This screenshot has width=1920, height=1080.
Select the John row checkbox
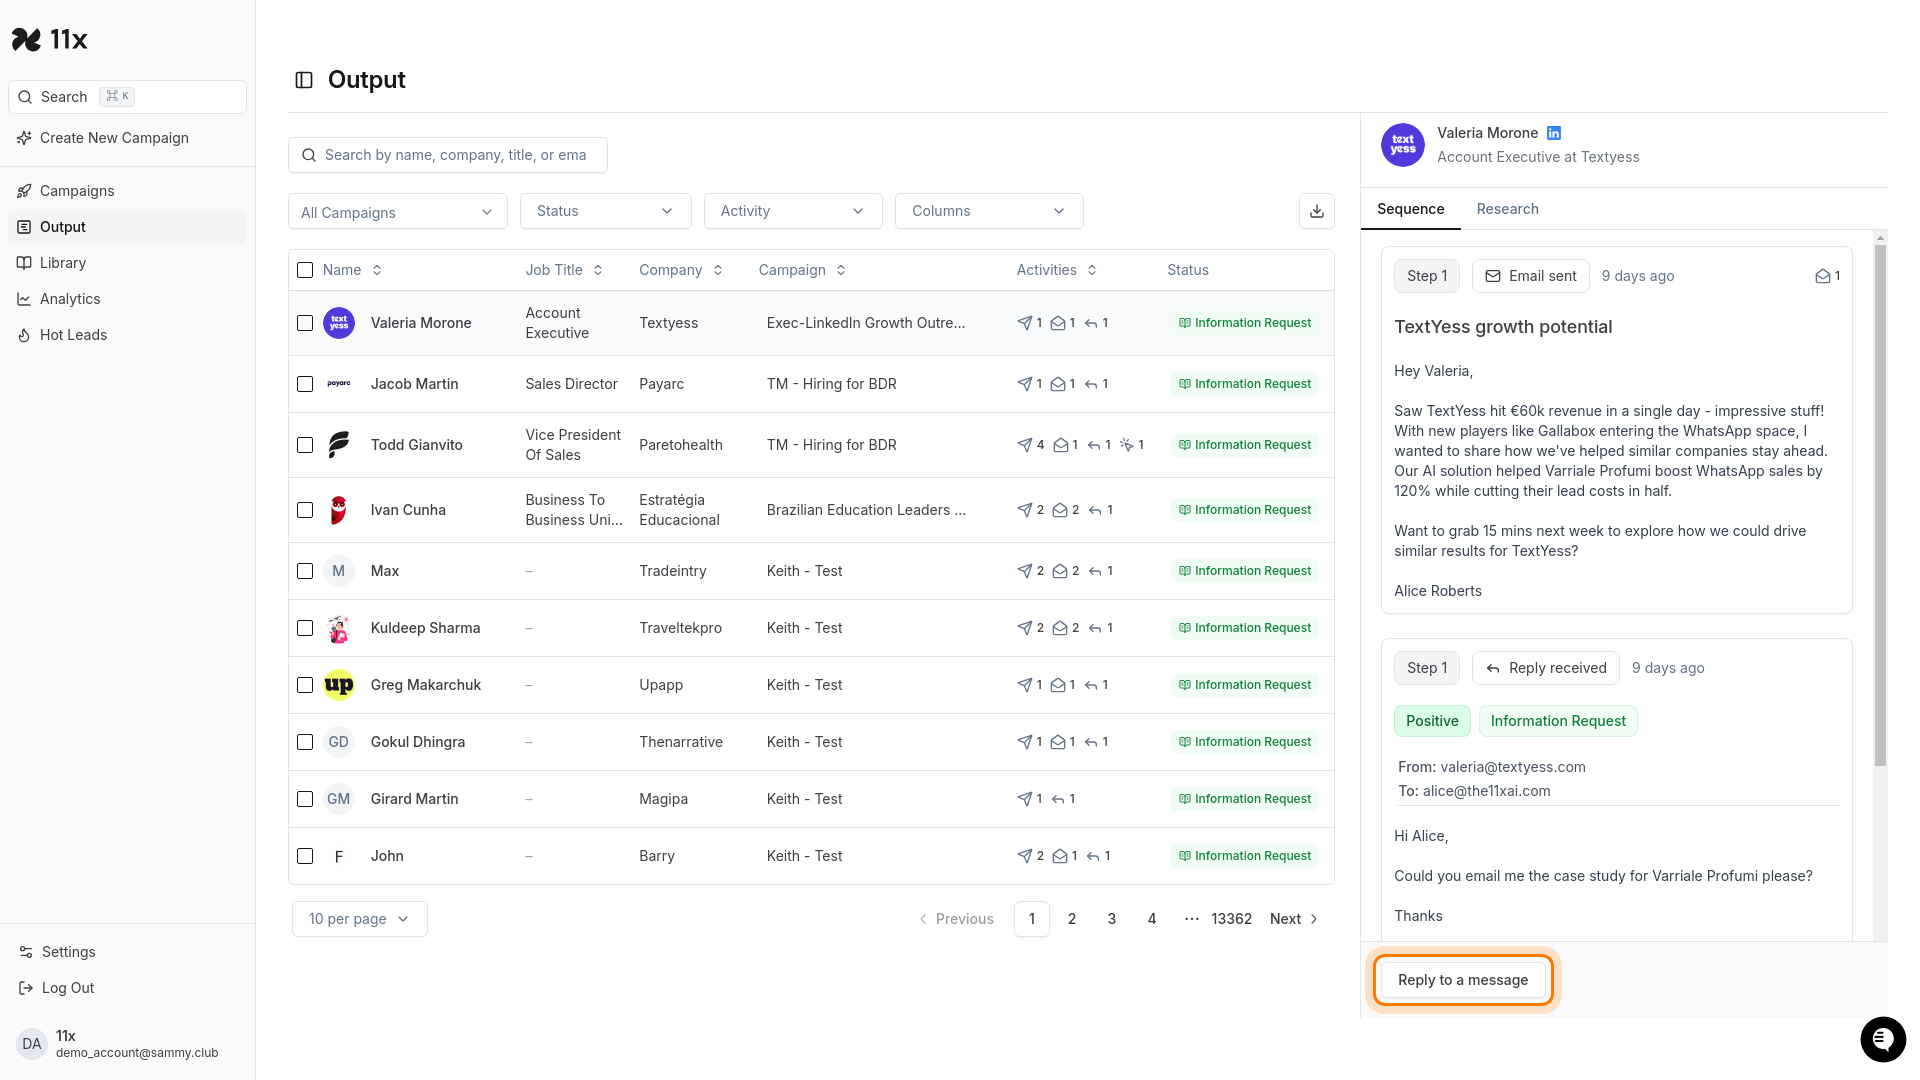(x=305, y=856)
